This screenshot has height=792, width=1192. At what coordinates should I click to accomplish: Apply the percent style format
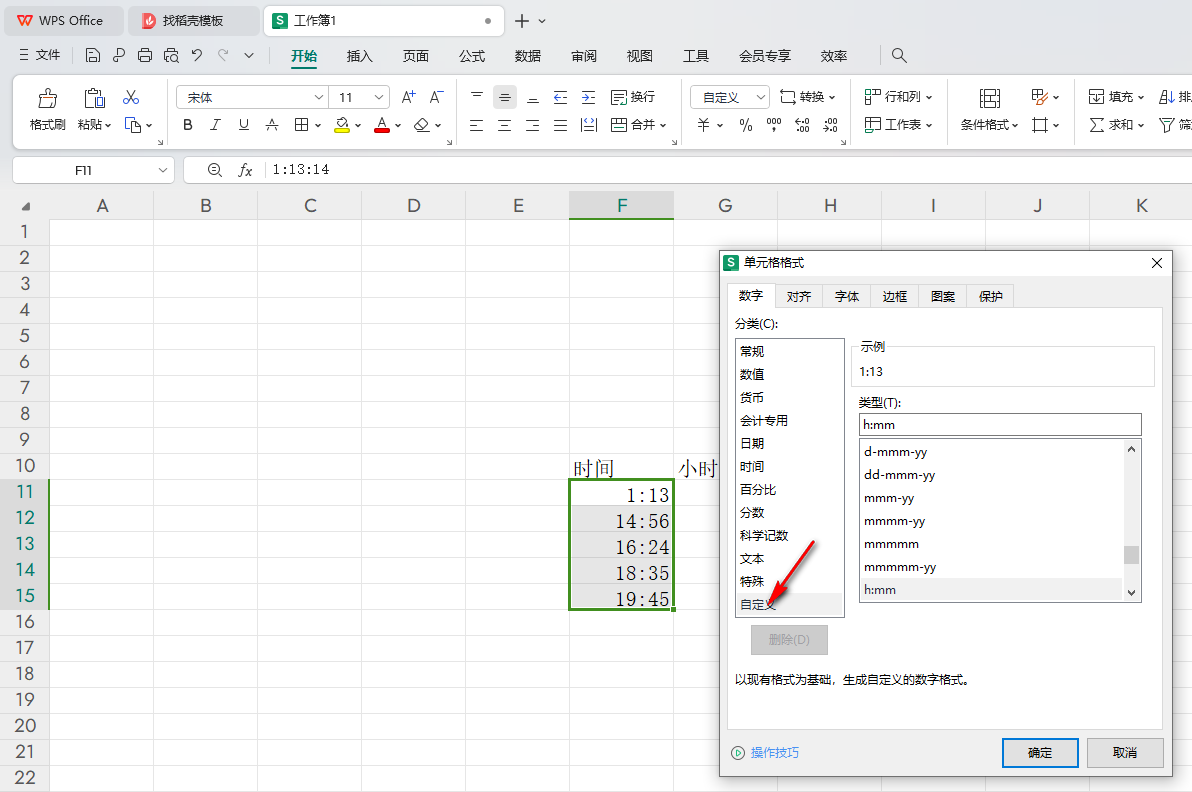(x=745, y=125)
